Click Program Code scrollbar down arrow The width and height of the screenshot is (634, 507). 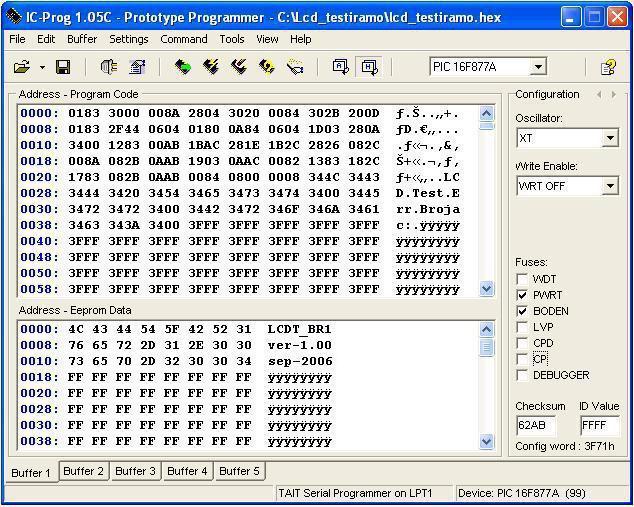486,289
